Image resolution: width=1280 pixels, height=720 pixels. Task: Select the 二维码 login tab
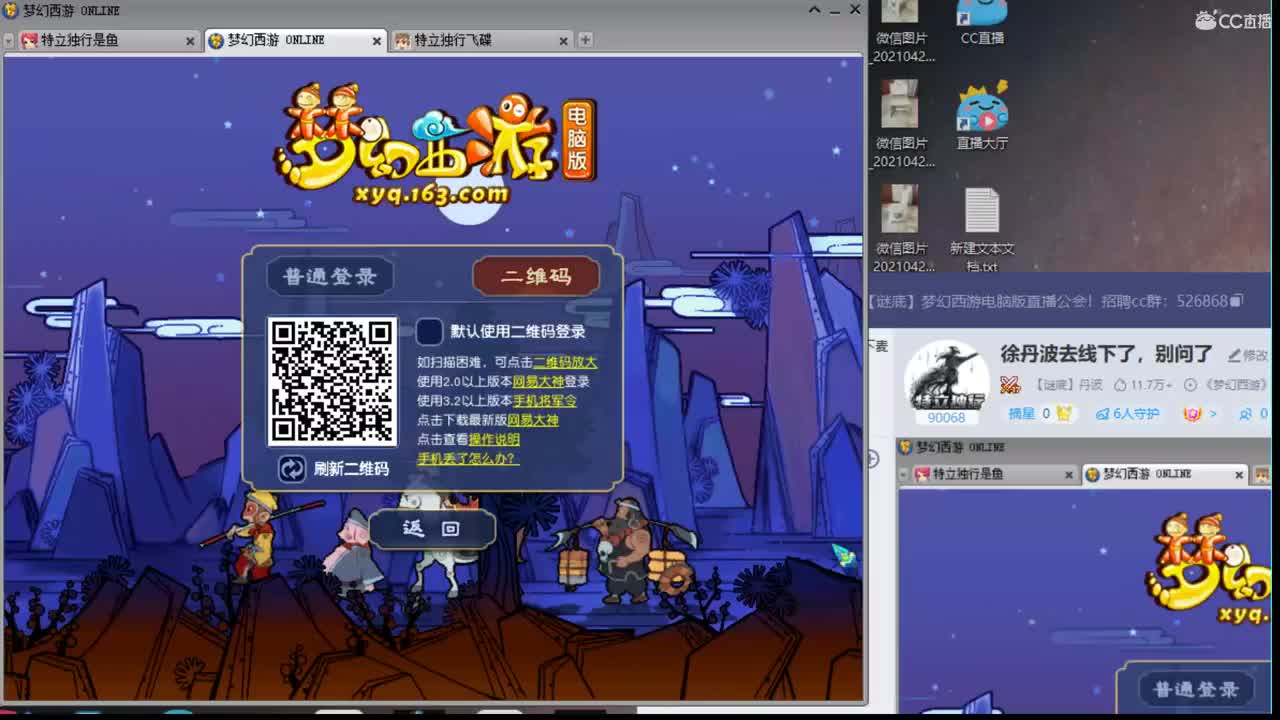pyautogui.click(x=536, y=276)
